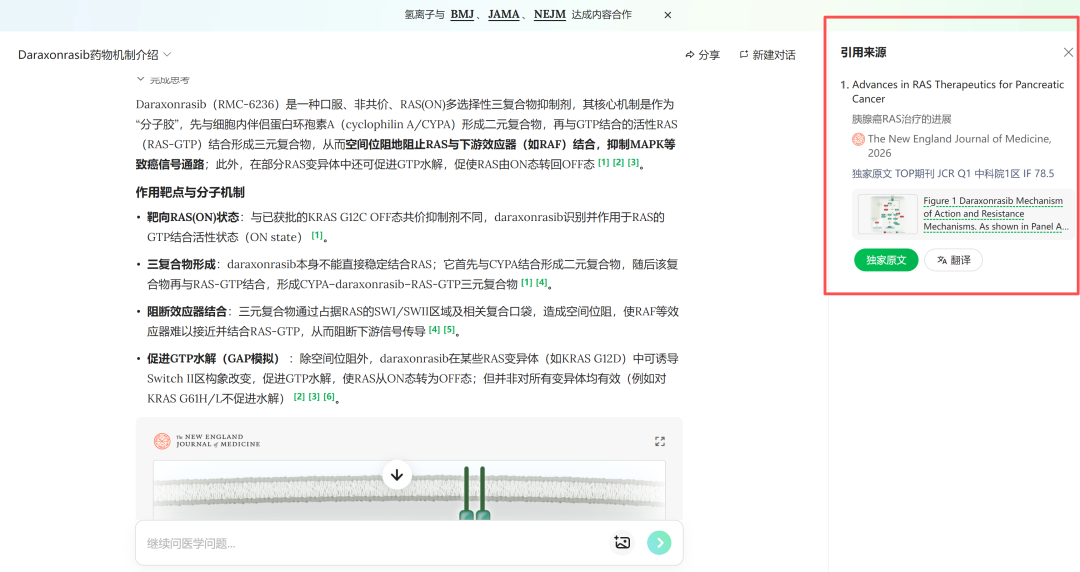Click citation [1] after 促使RAS由ON态转回OFF态
This screenshot has height=572, width=1080.
[x=603, y=163]
